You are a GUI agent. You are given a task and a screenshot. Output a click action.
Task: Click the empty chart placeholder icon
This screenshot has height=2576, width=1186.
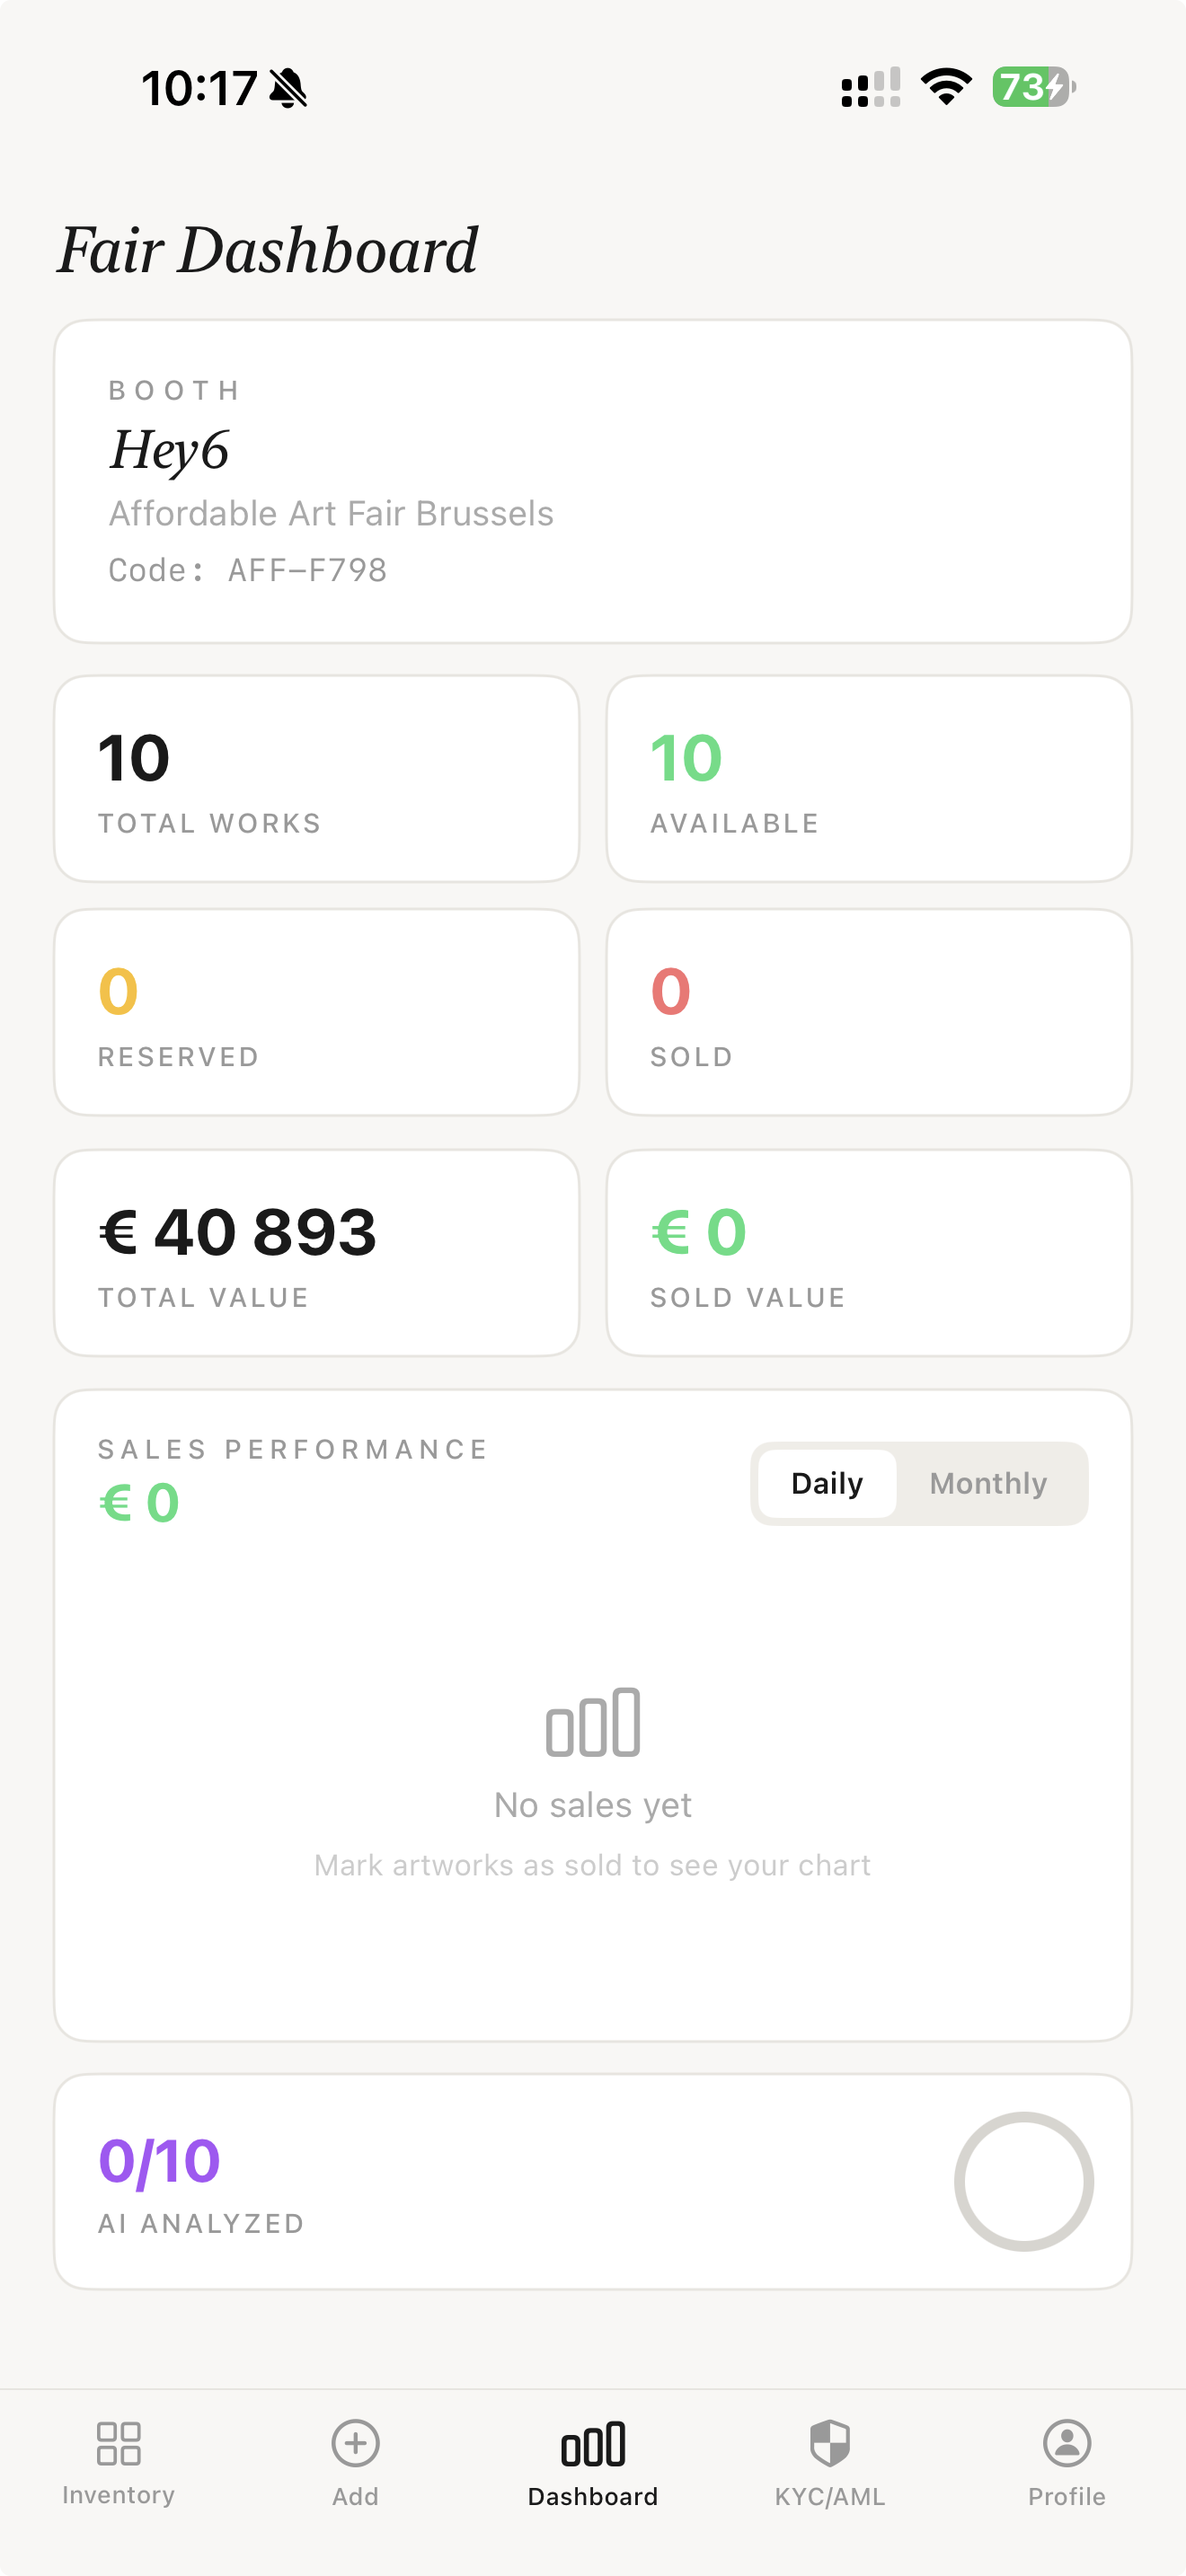point(593,1722)
